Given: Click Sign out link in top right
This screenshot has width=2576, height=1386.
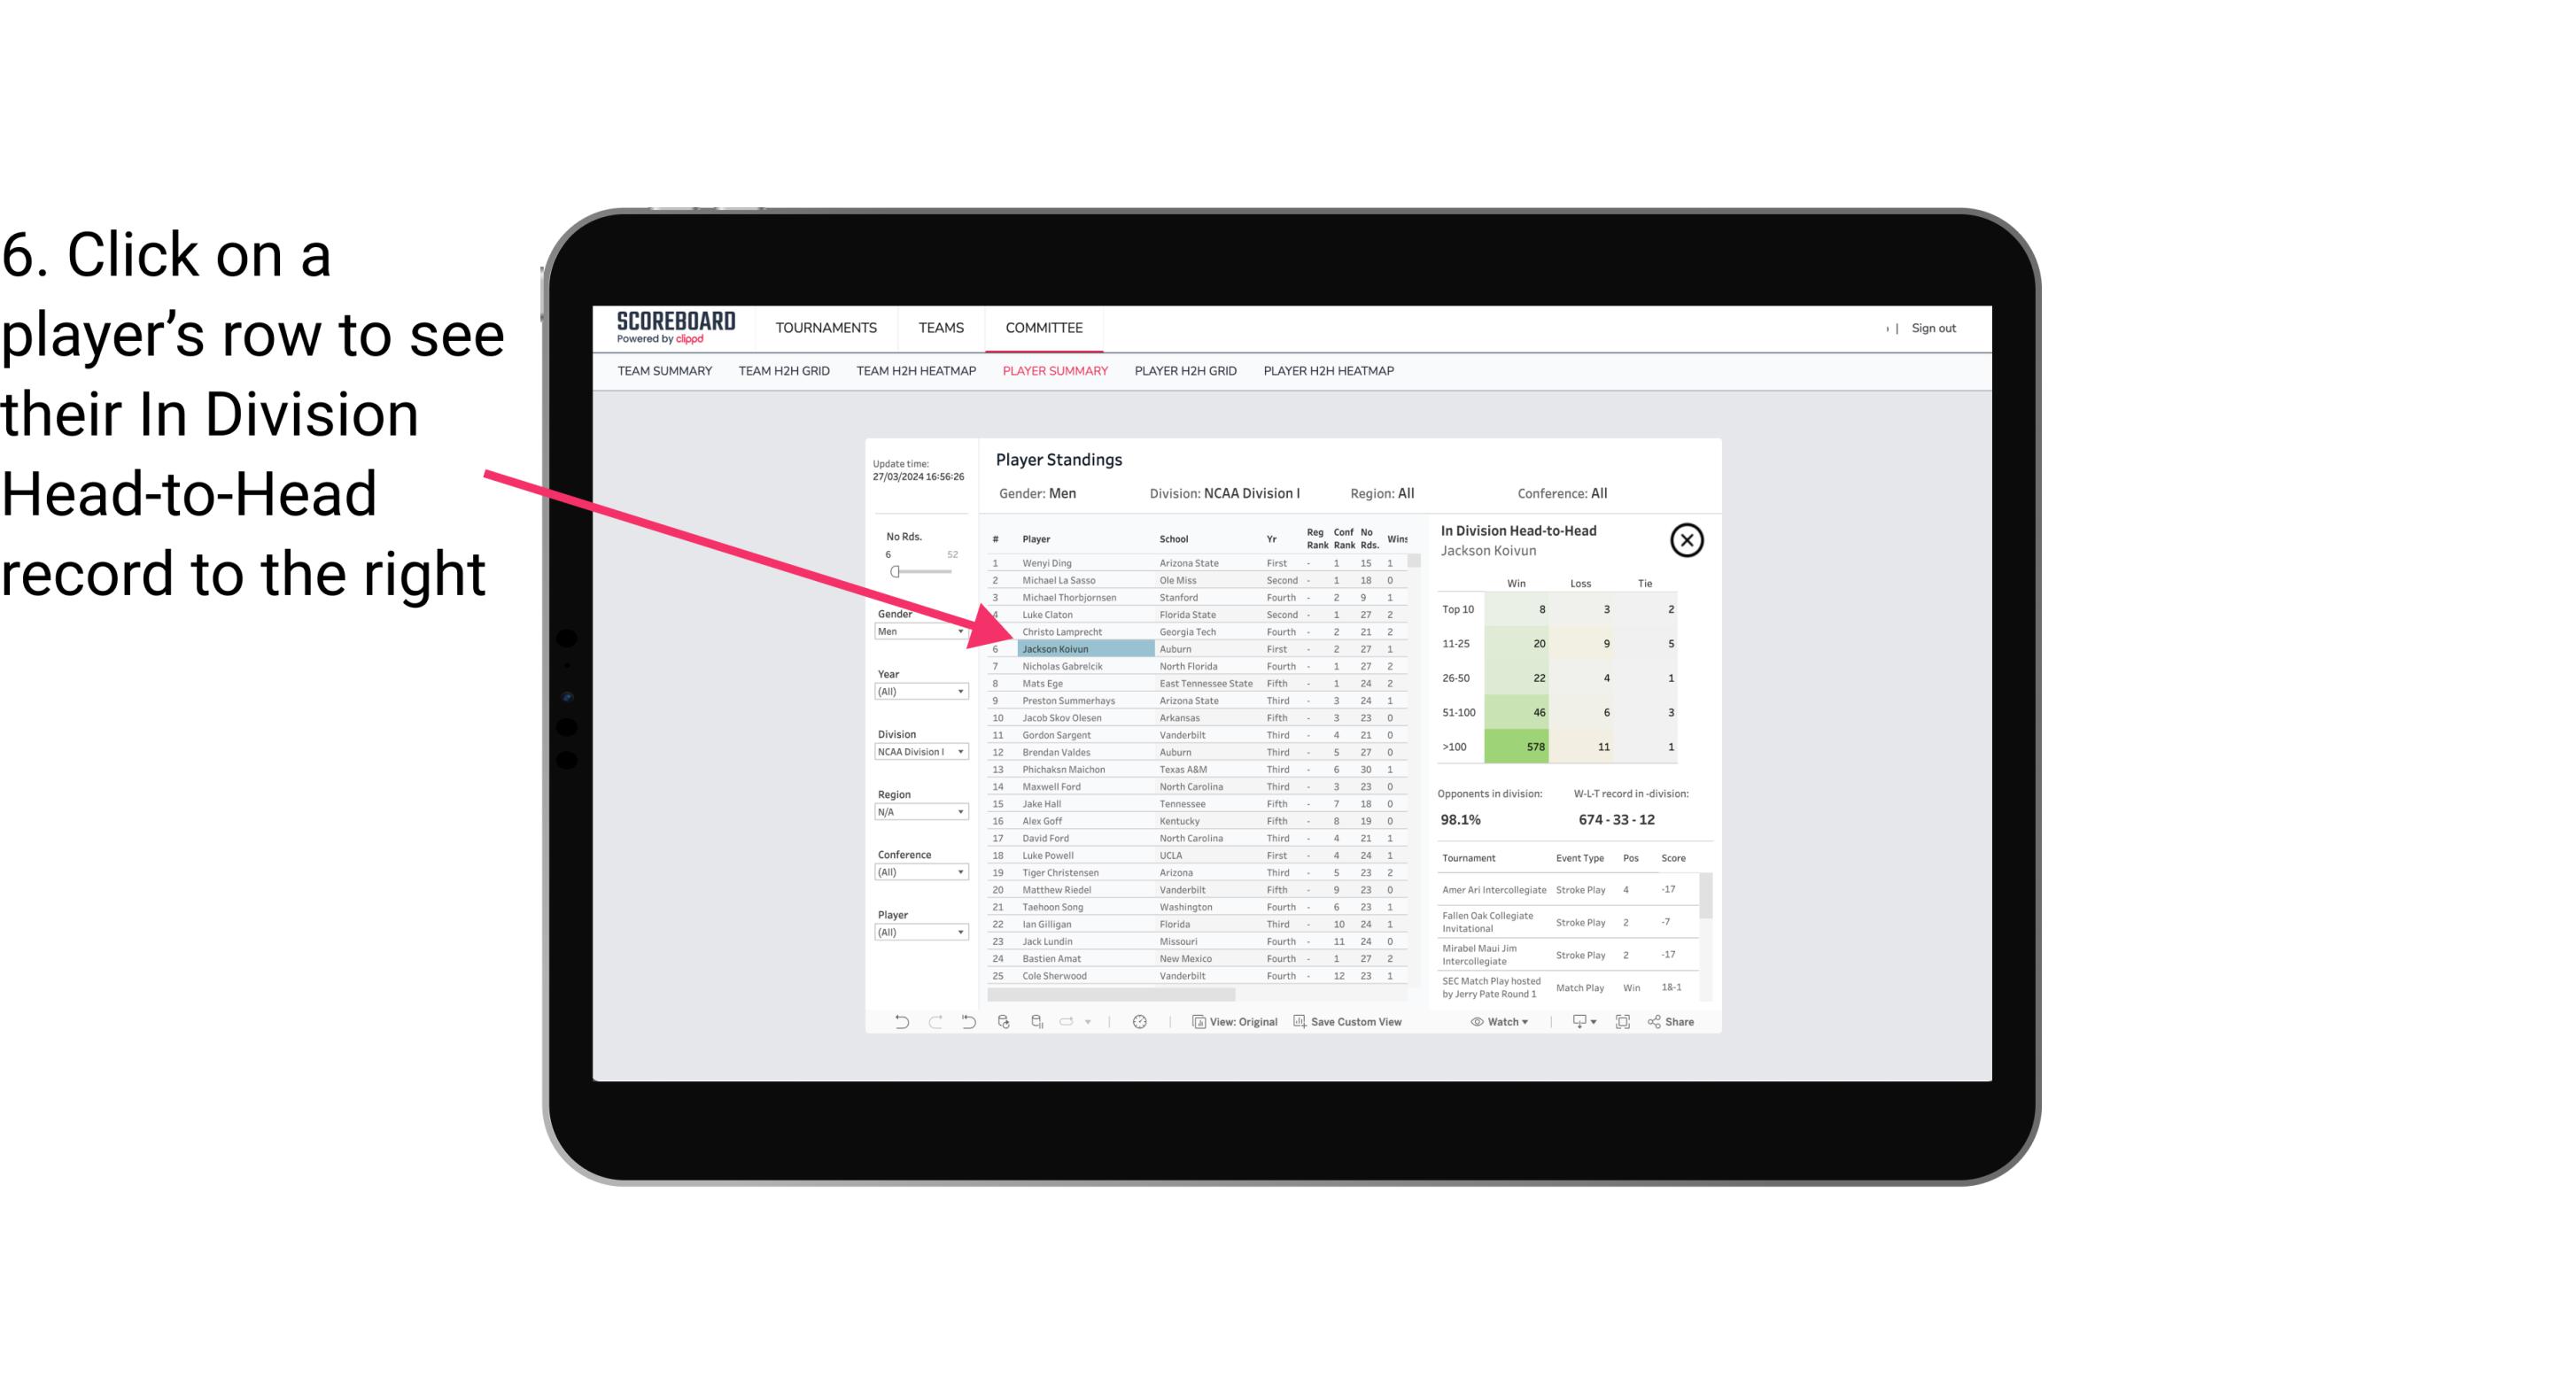Looking at the screenshot, I should 1932,324.
